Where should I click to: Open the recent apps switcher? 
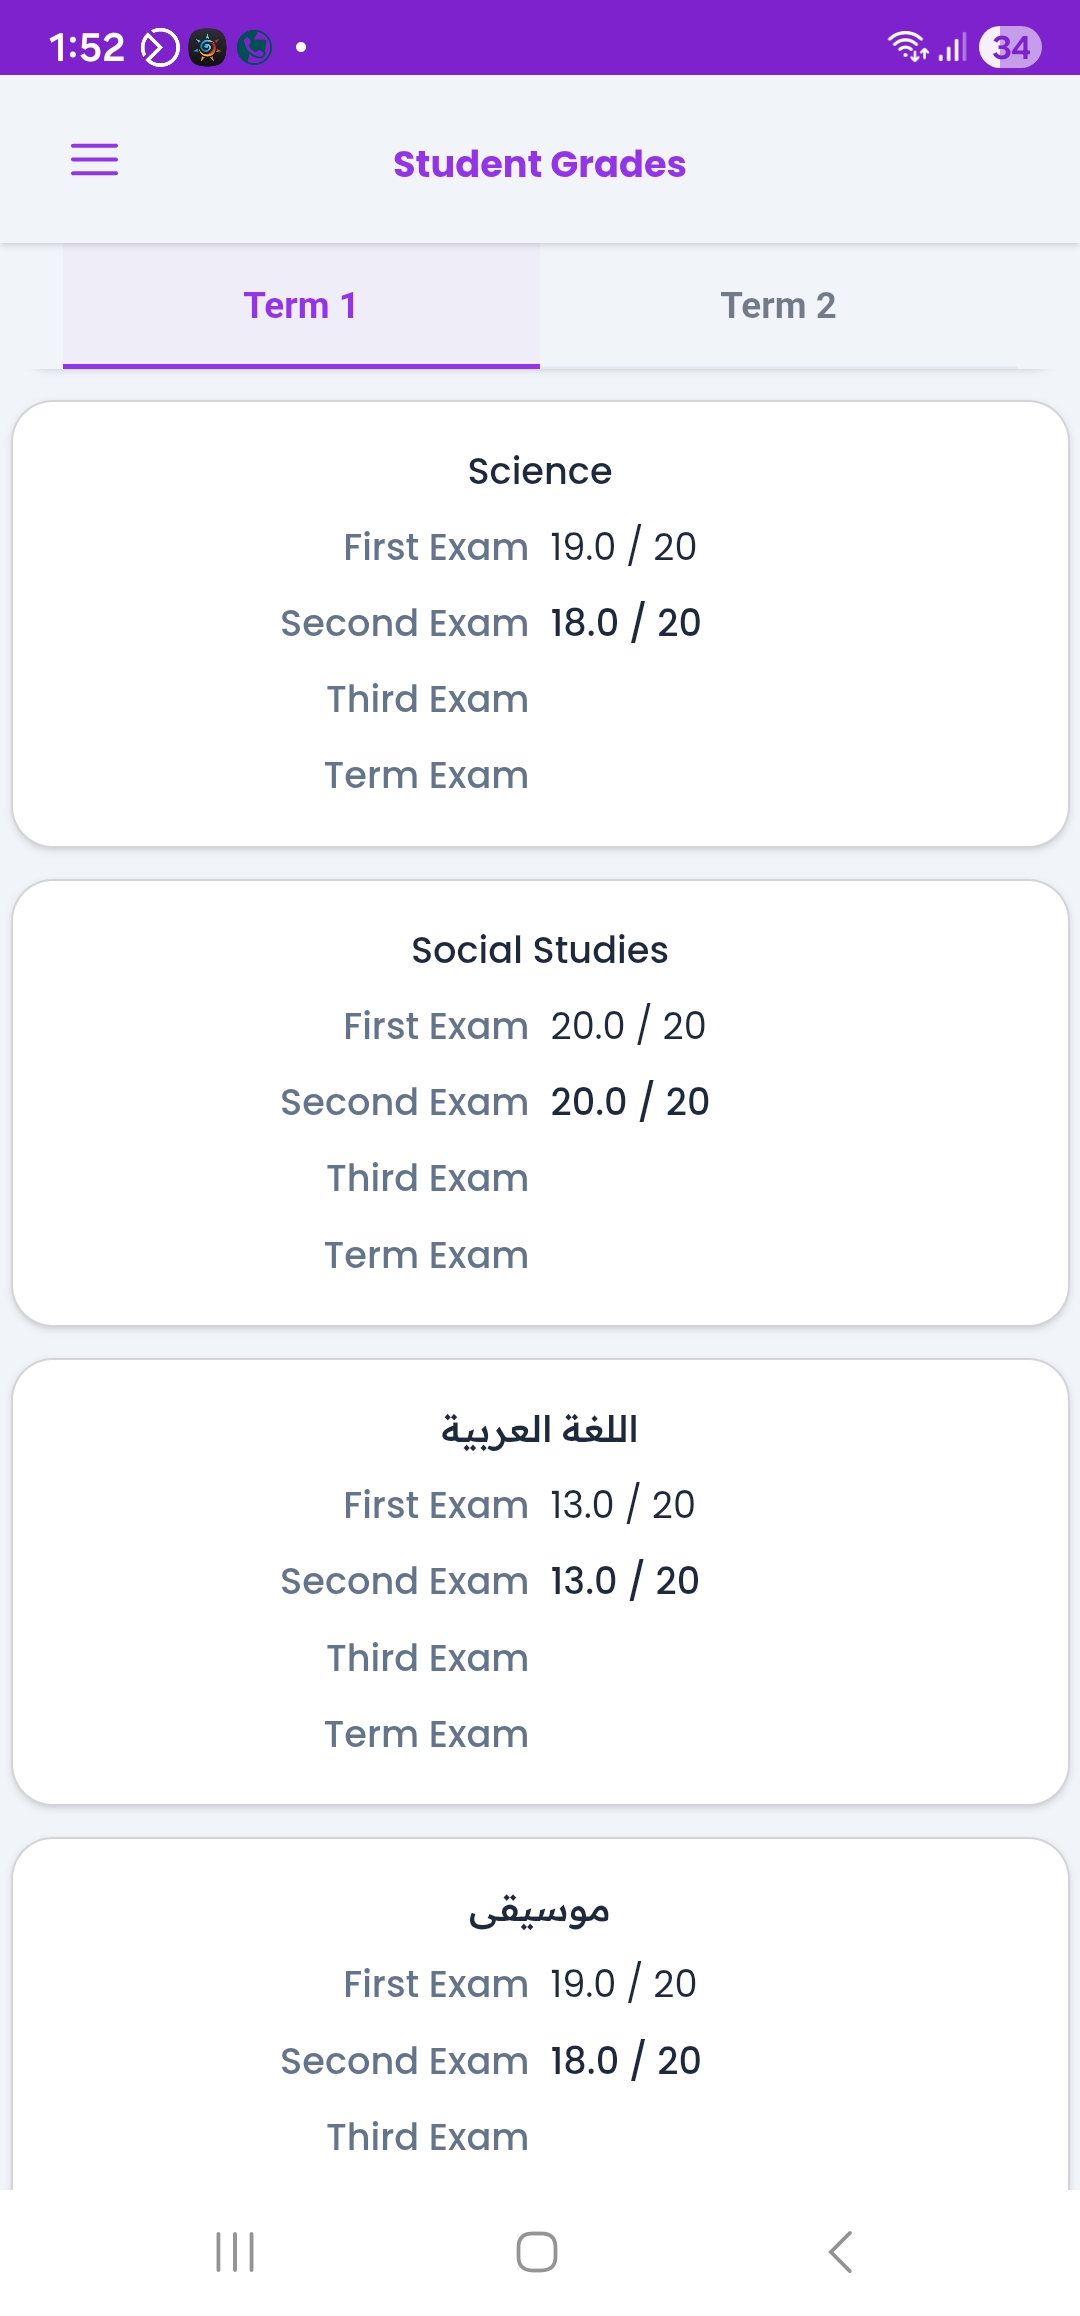pyautogui.click(x=236, y=2252)
